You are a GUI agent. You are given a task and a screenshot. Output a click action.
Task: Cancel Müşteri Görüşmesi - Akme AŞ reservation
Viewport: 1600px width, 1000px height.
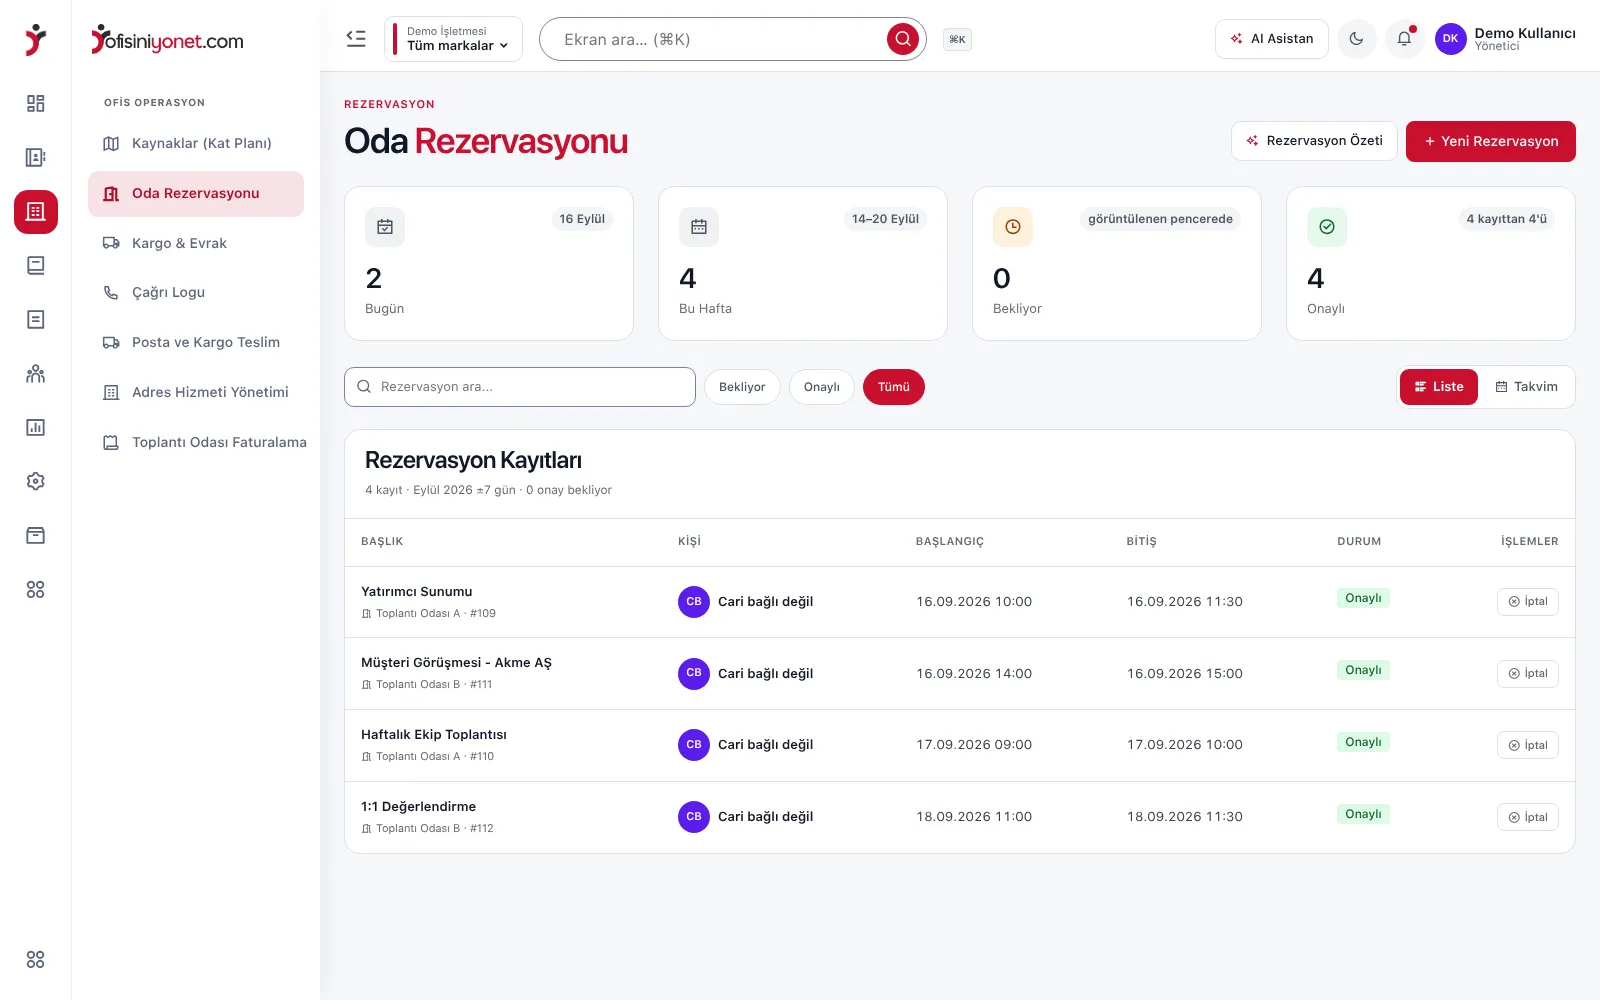(1528, 674)
